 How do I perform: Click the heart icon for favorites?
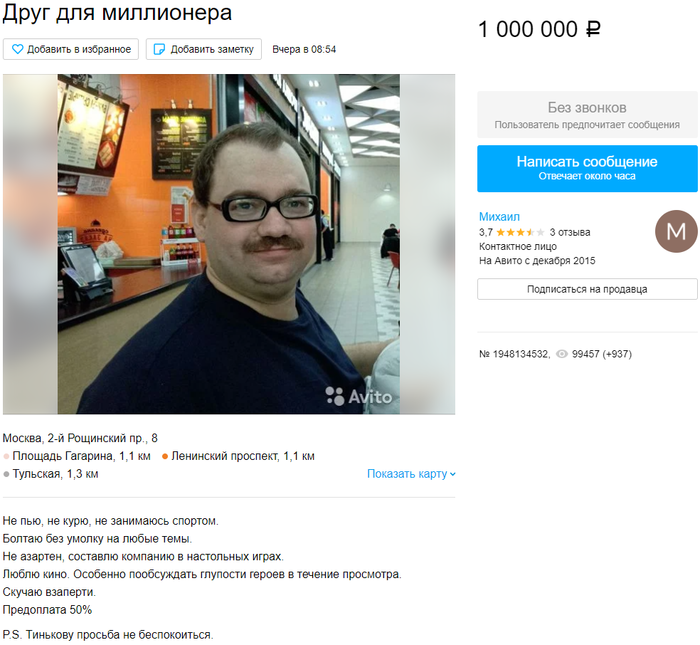(x=17, y=49)
